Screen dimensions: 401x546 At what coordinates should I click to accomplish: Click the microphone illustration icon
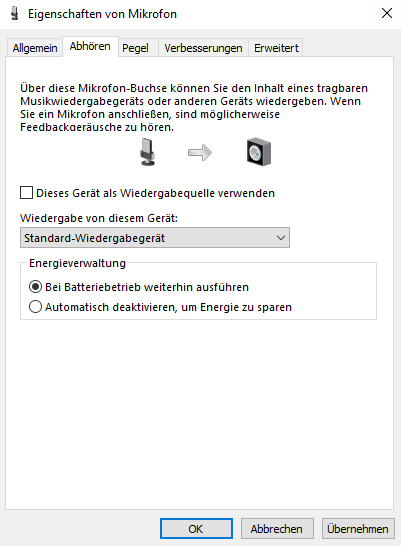click(147, 152)
